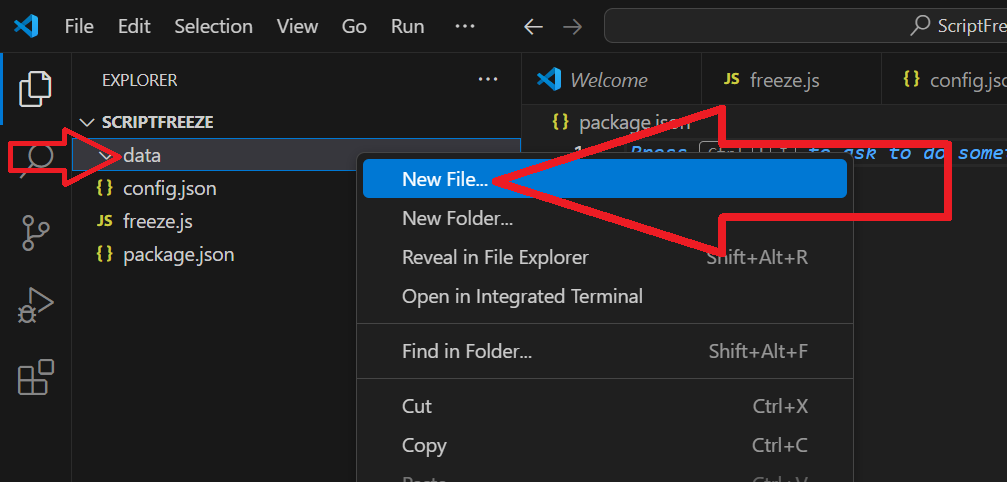Open the Selection menu

(213, 26)
